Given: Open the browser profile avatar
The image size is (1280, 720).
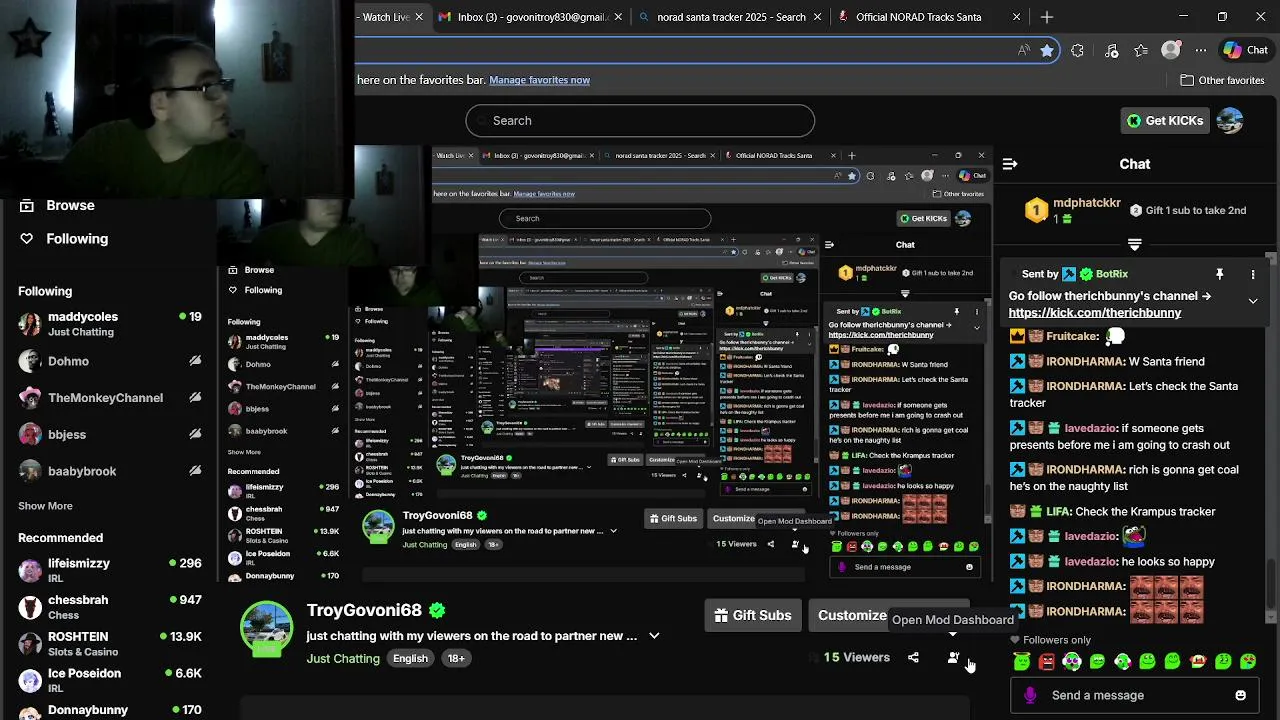Looking at the screenshot, I should [x=1171, y=50].
